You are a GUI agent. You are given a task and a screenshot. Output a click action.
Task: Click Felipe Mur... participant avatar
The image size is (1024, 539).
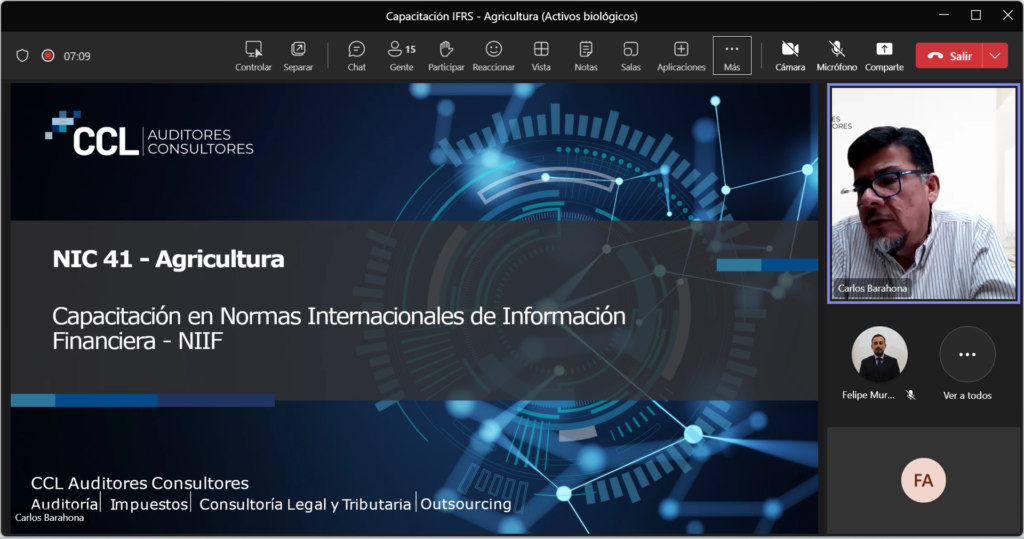pyautogui.click(x=879, y=355)
